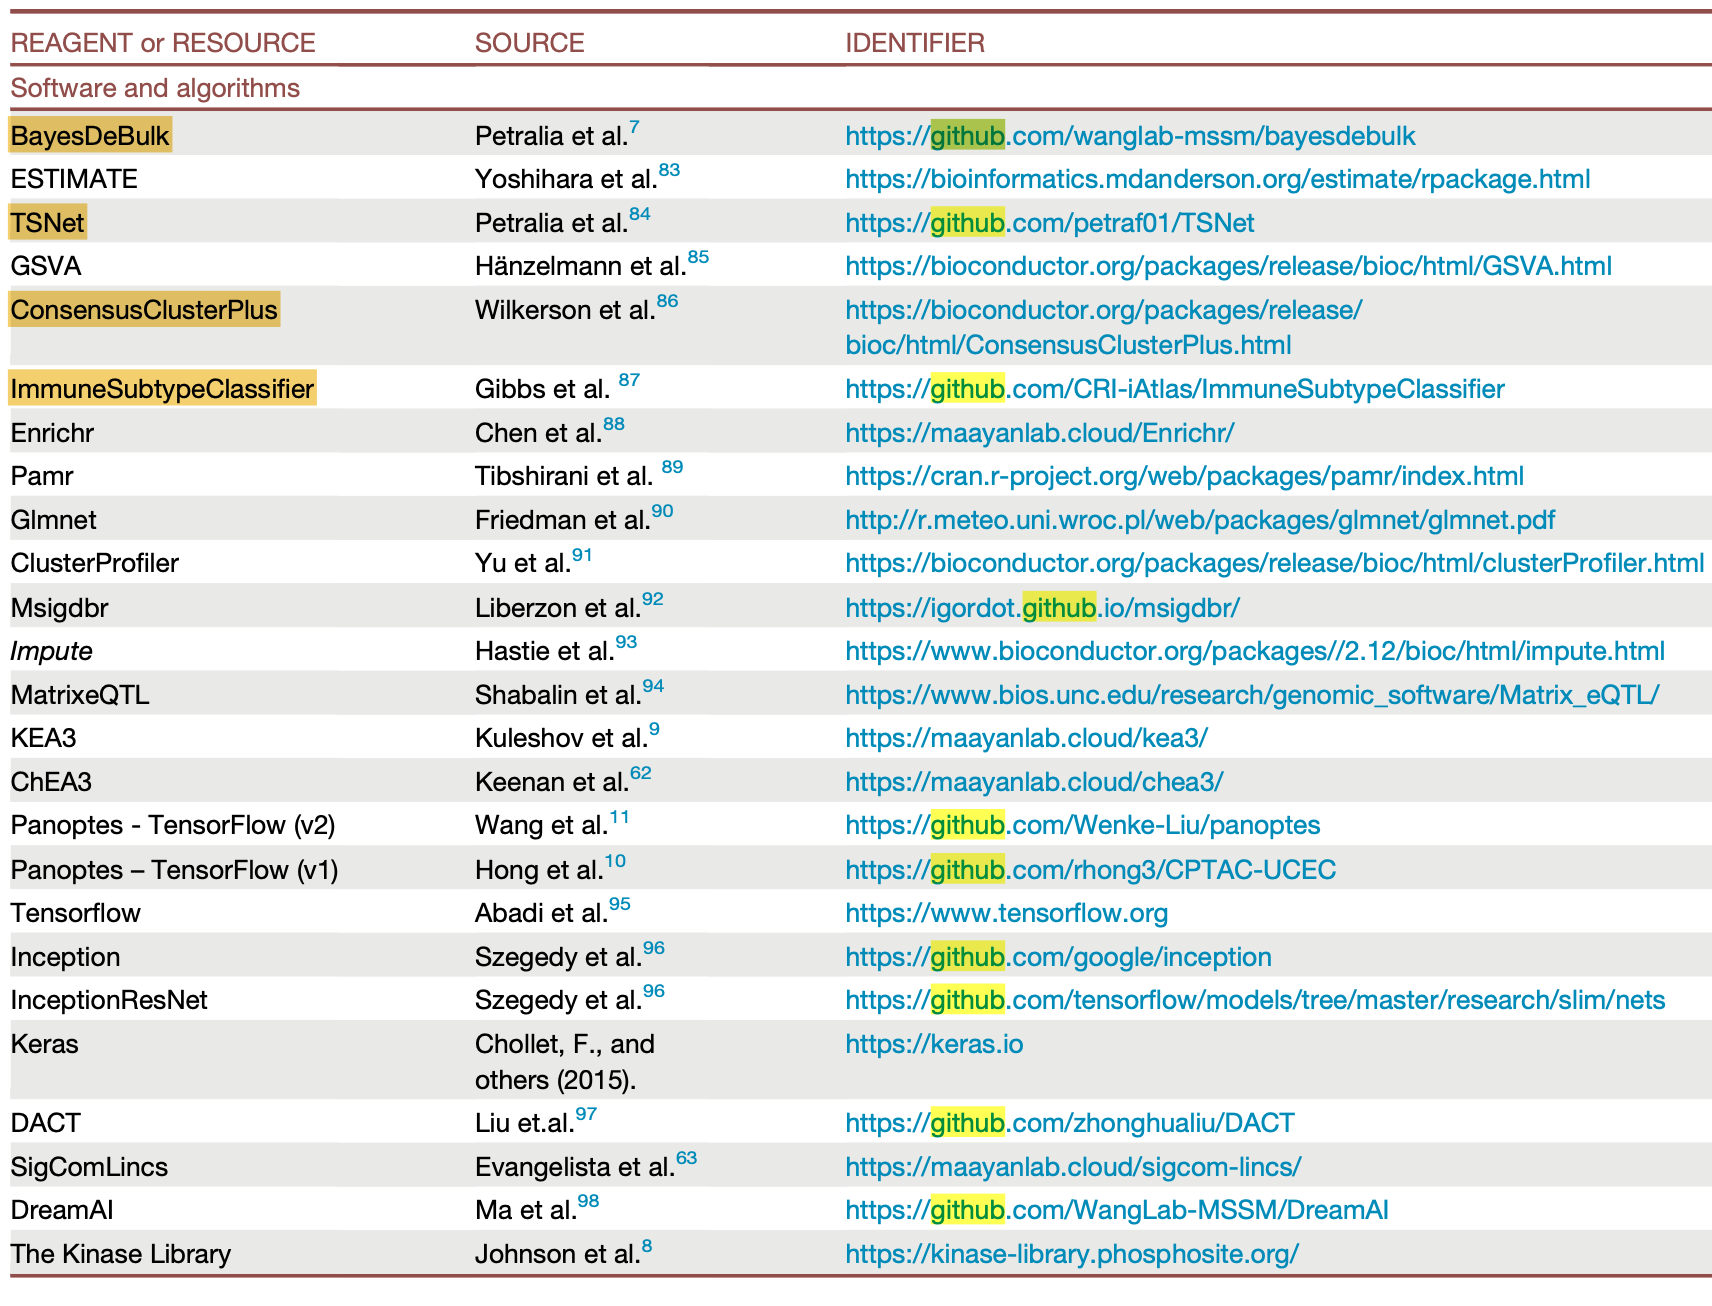
Task: Click citation 11 next to Wang et al.
Action: click(x=620, y=817)
